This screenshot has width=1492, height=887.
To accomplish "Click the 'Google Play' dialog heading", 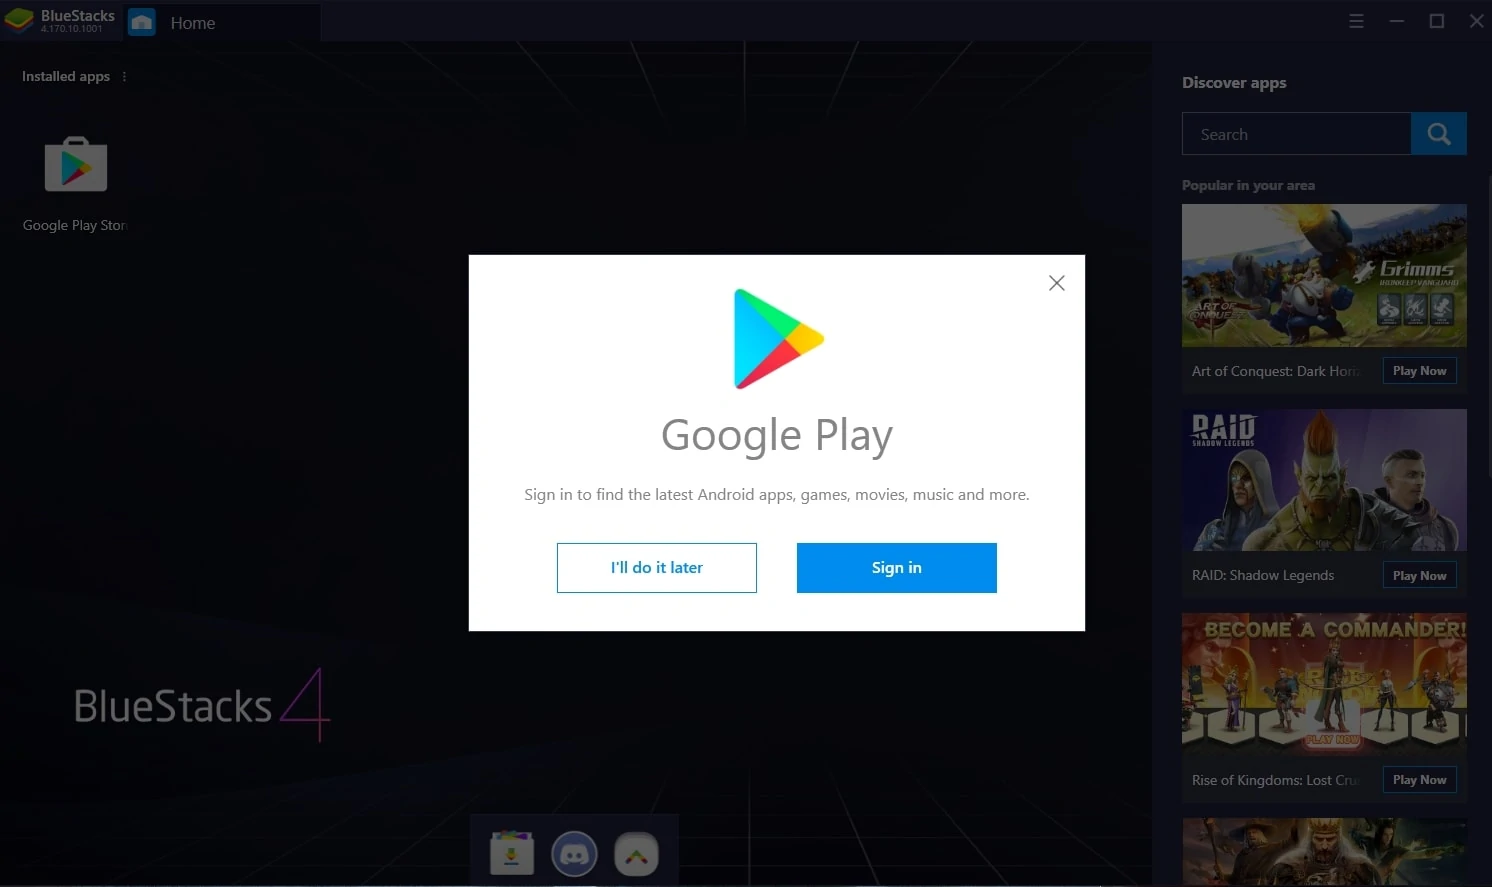I will (x=776, y=436).
